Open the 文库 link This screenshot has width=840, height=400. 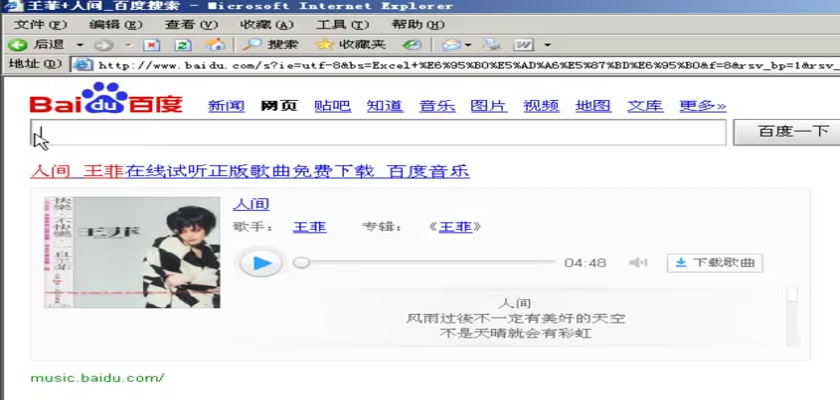[645, 106]
